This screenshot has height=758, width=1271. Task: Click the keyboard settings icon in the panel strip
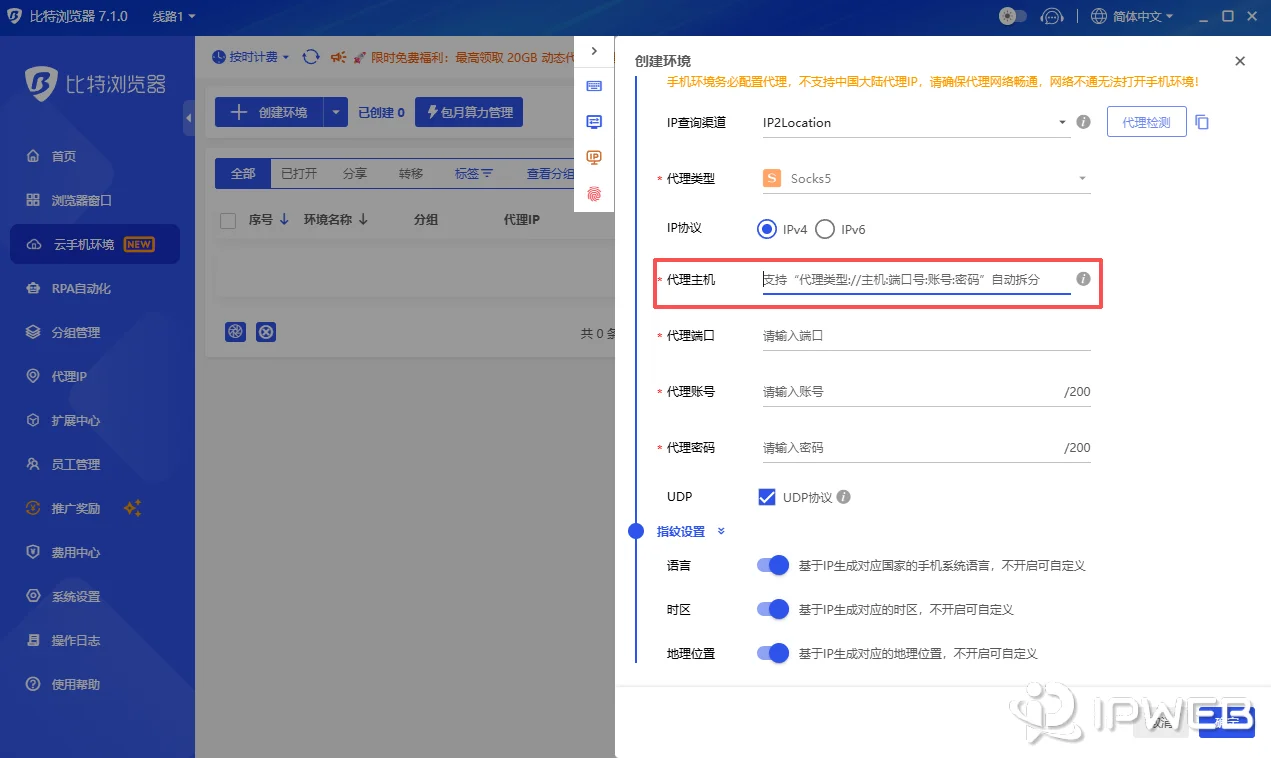pyautogui.click(x=594, y=85)
